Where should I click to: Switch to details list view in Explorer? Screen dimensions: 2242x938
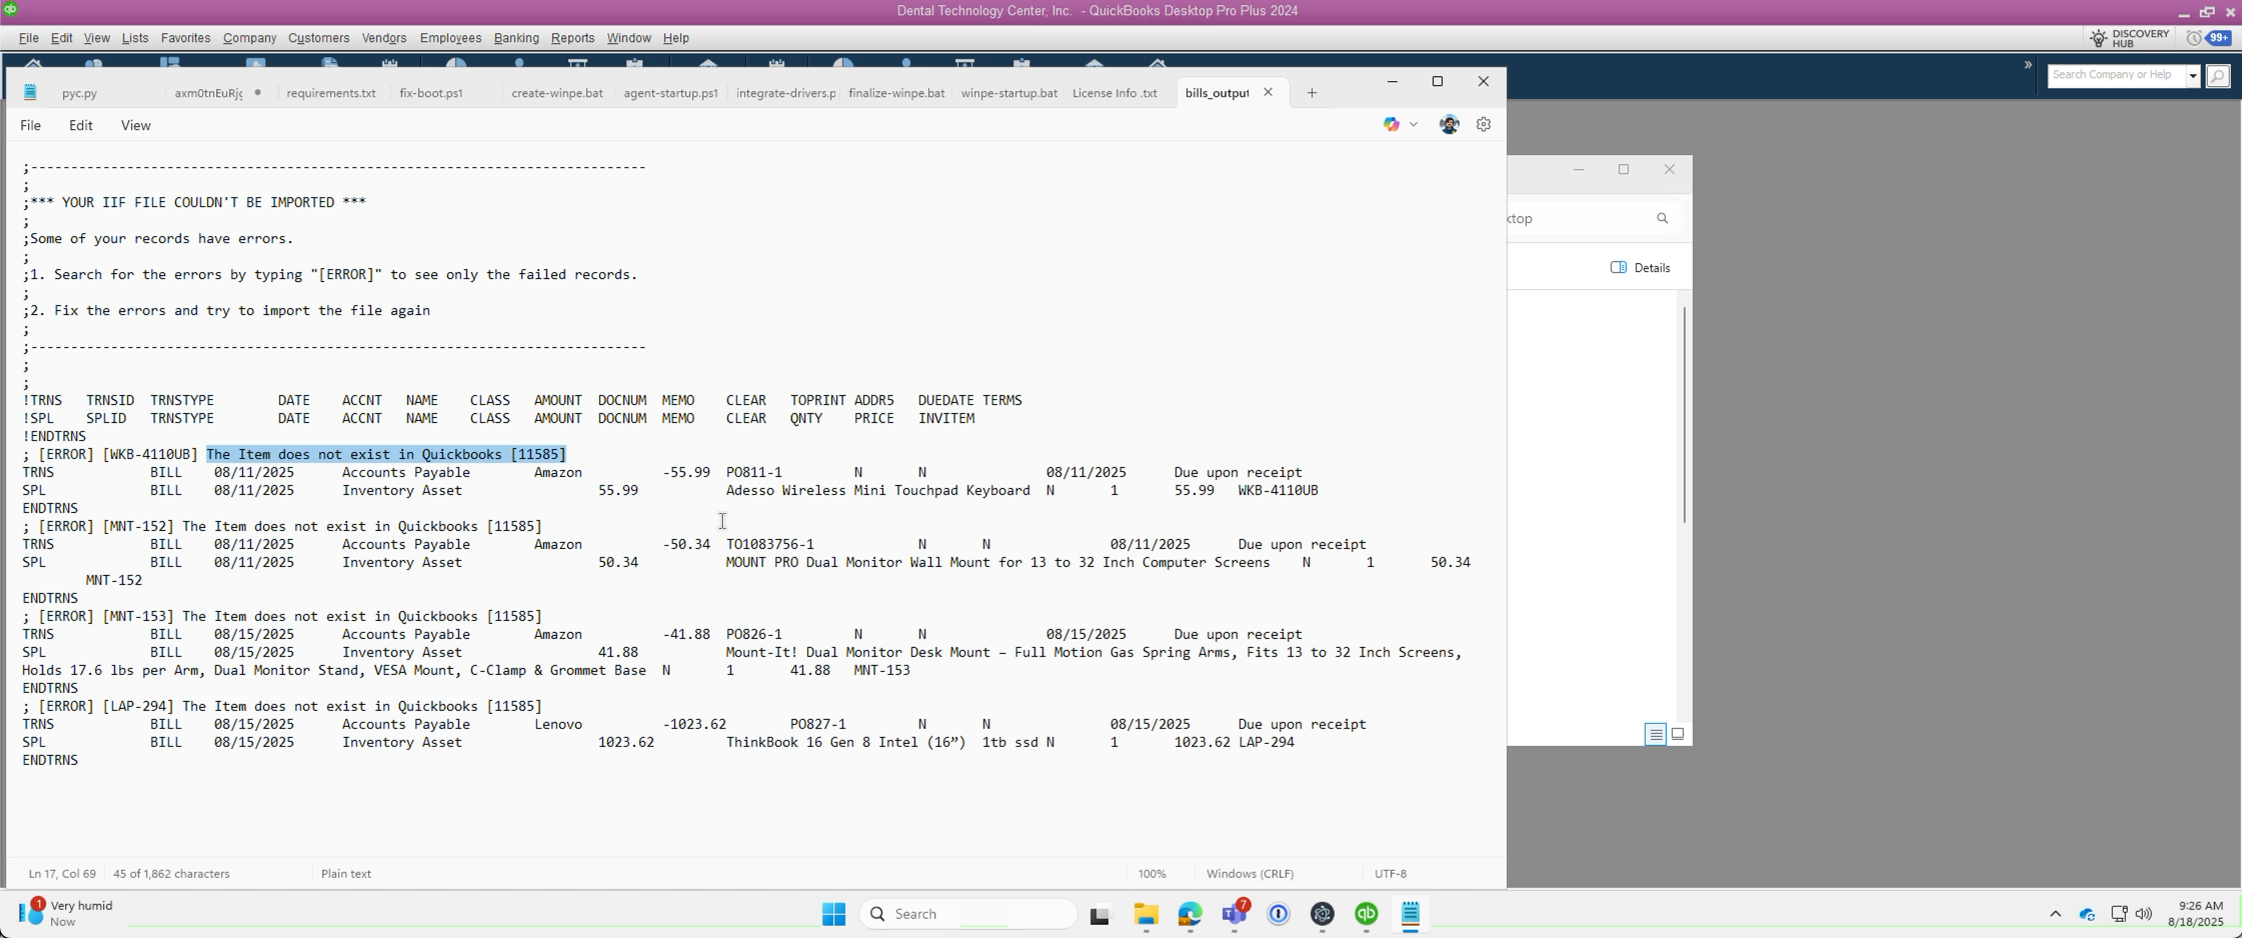1655,734
